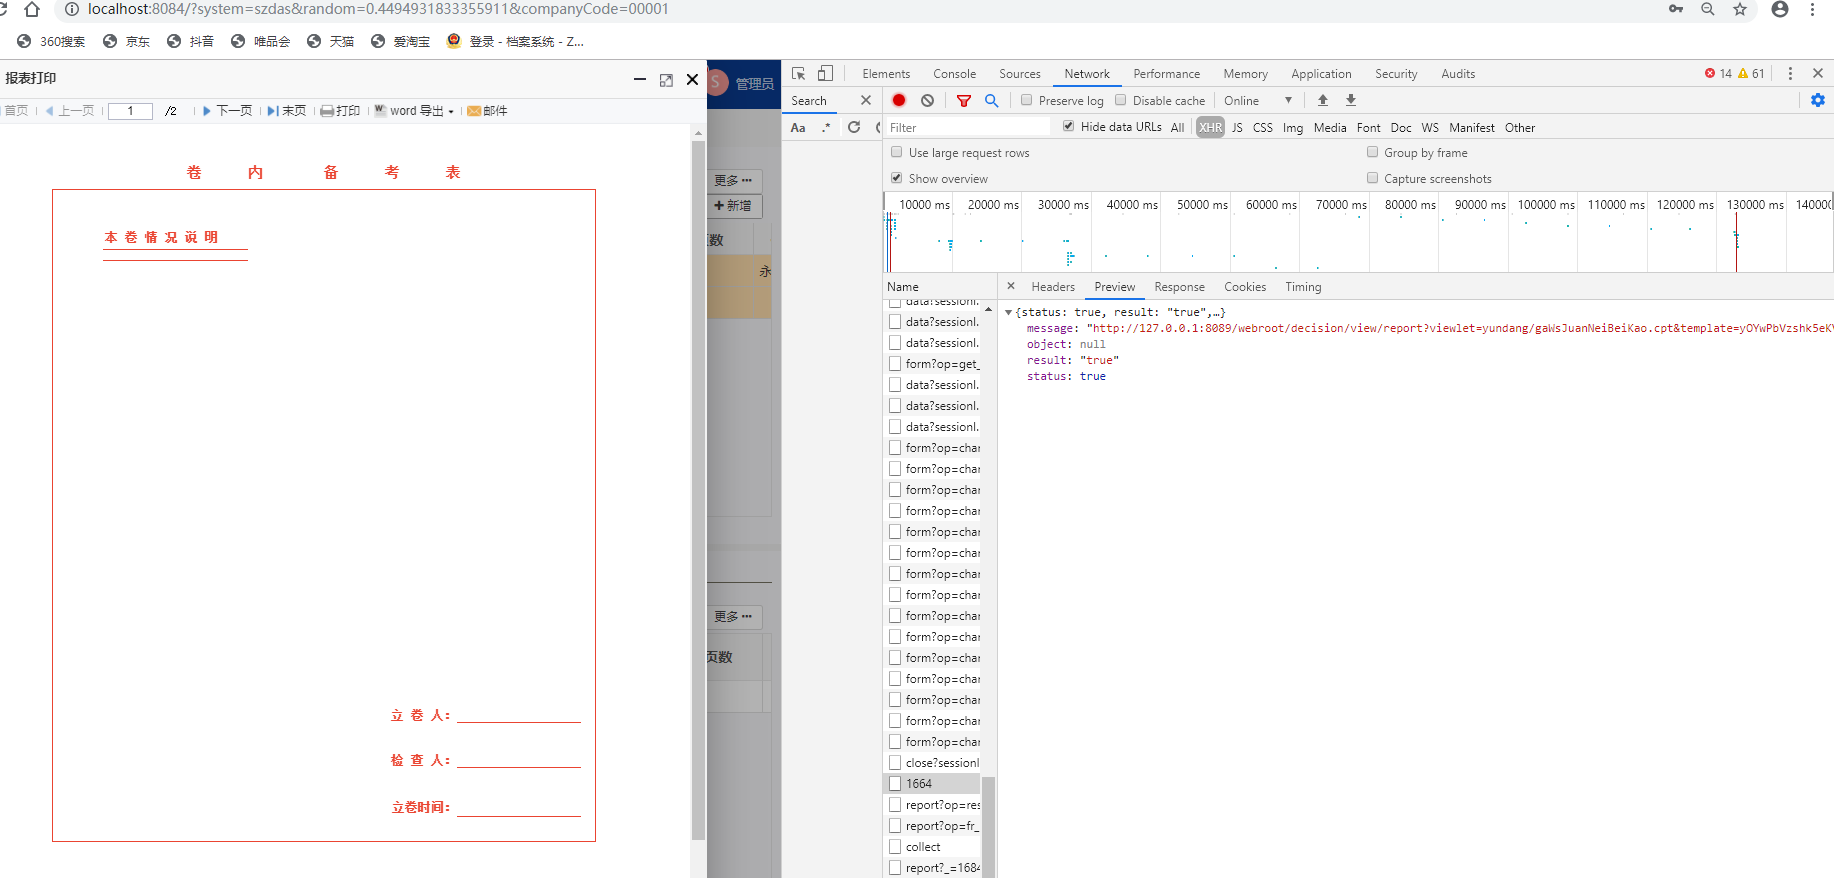1834x878 pixels.
Task: Open the Performance panel
Action: (1166, 74)
